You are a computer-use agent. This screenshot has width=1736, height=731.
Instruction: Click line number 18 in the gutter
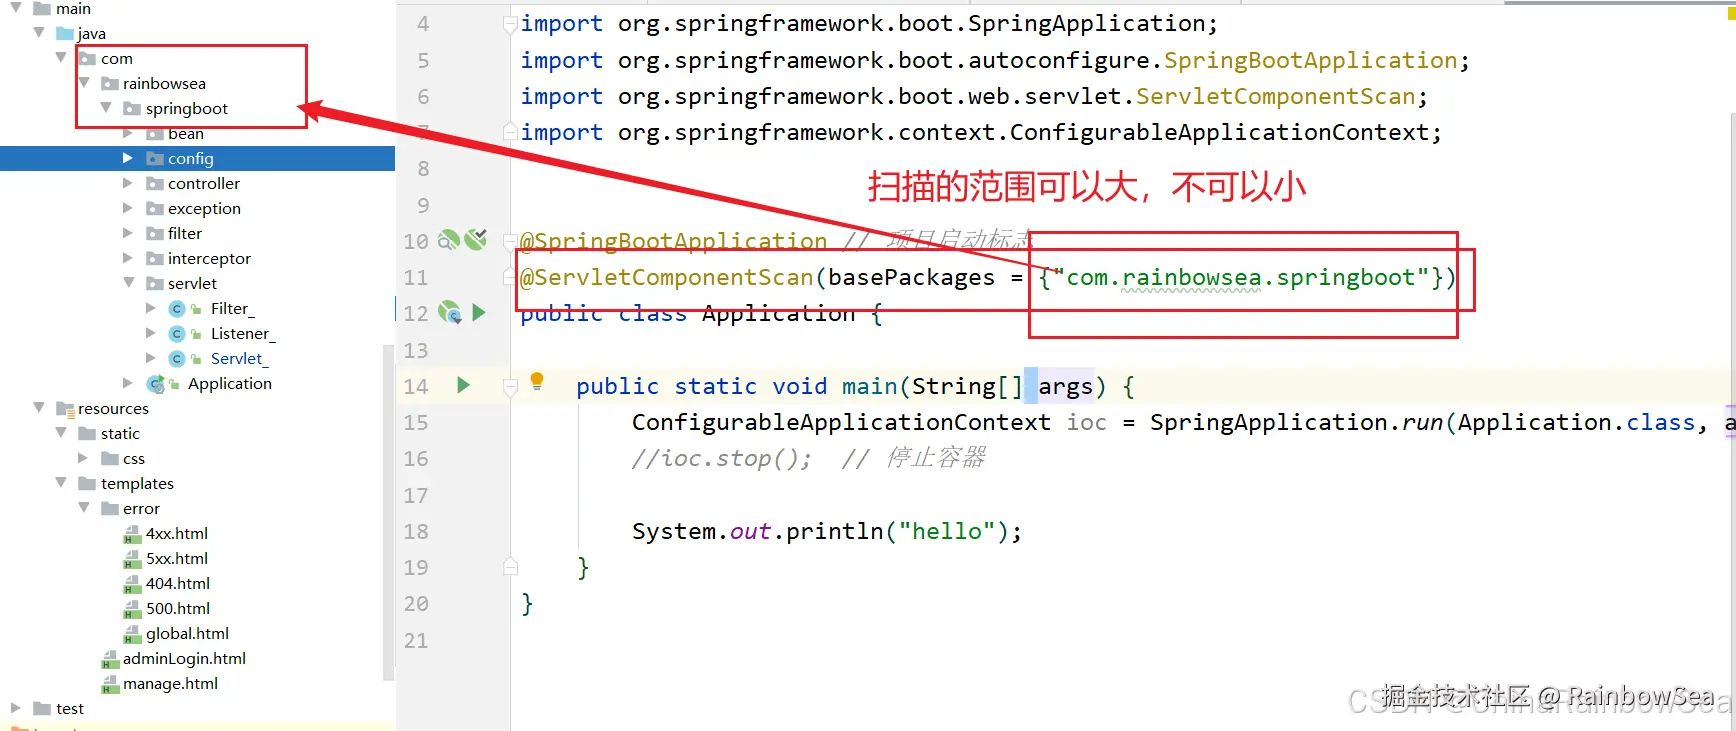click(416, 531)
